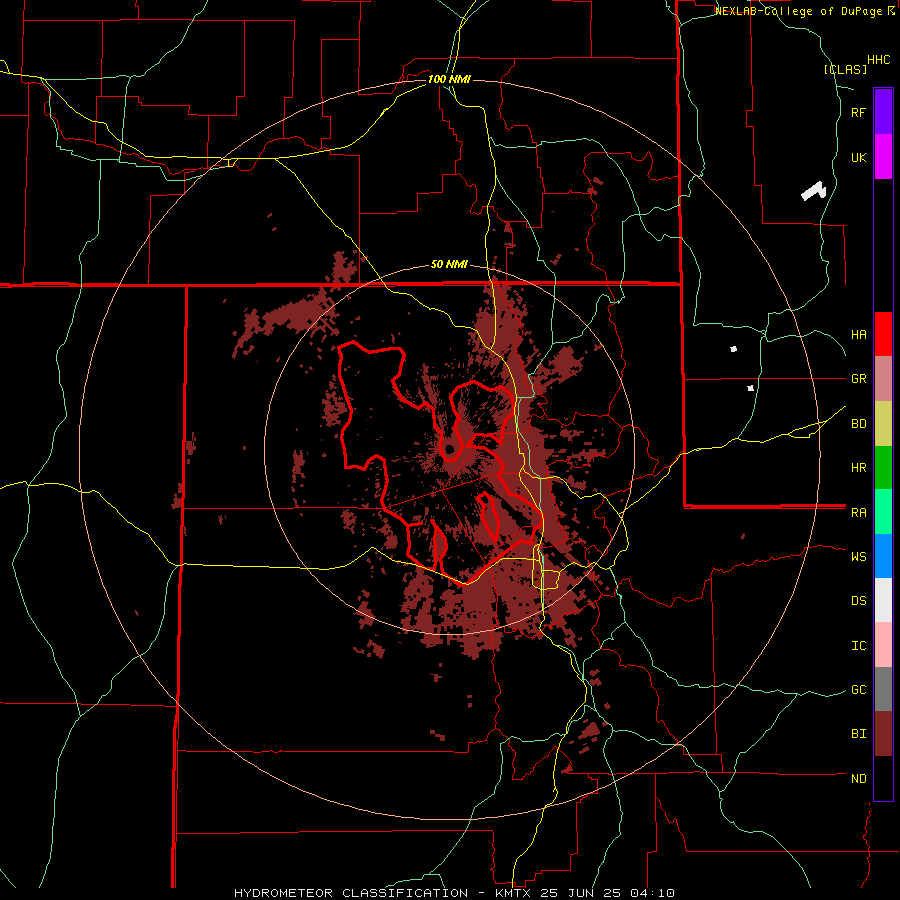Select the HR green legend swatch
This screenshot has height=900, width=900.
883,468
